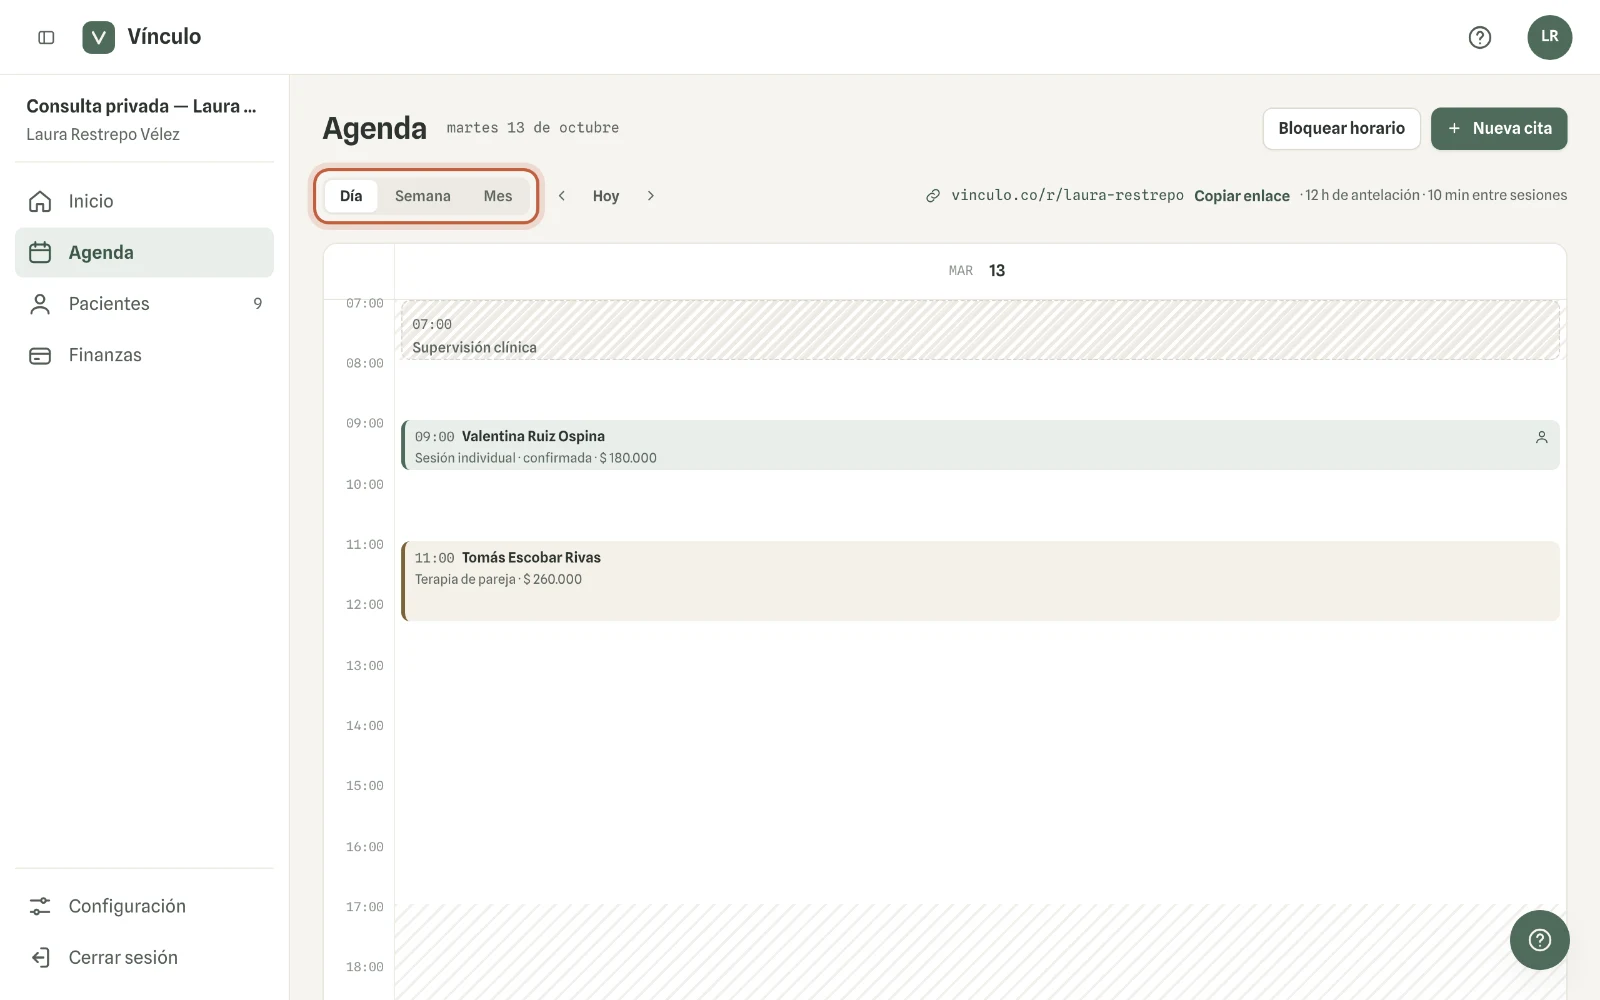Image resolution: width=1600 pixels, height=1000 pixels.
Task: Open Tomás Escobar Rivas's 11:00 appointment
Action: coord(980,581)
